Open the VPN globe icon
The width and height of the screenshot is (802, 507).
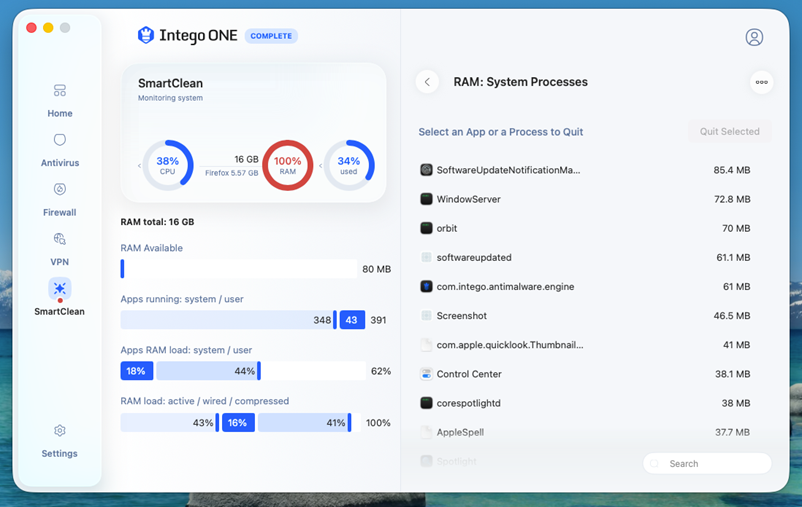[60, 239]
